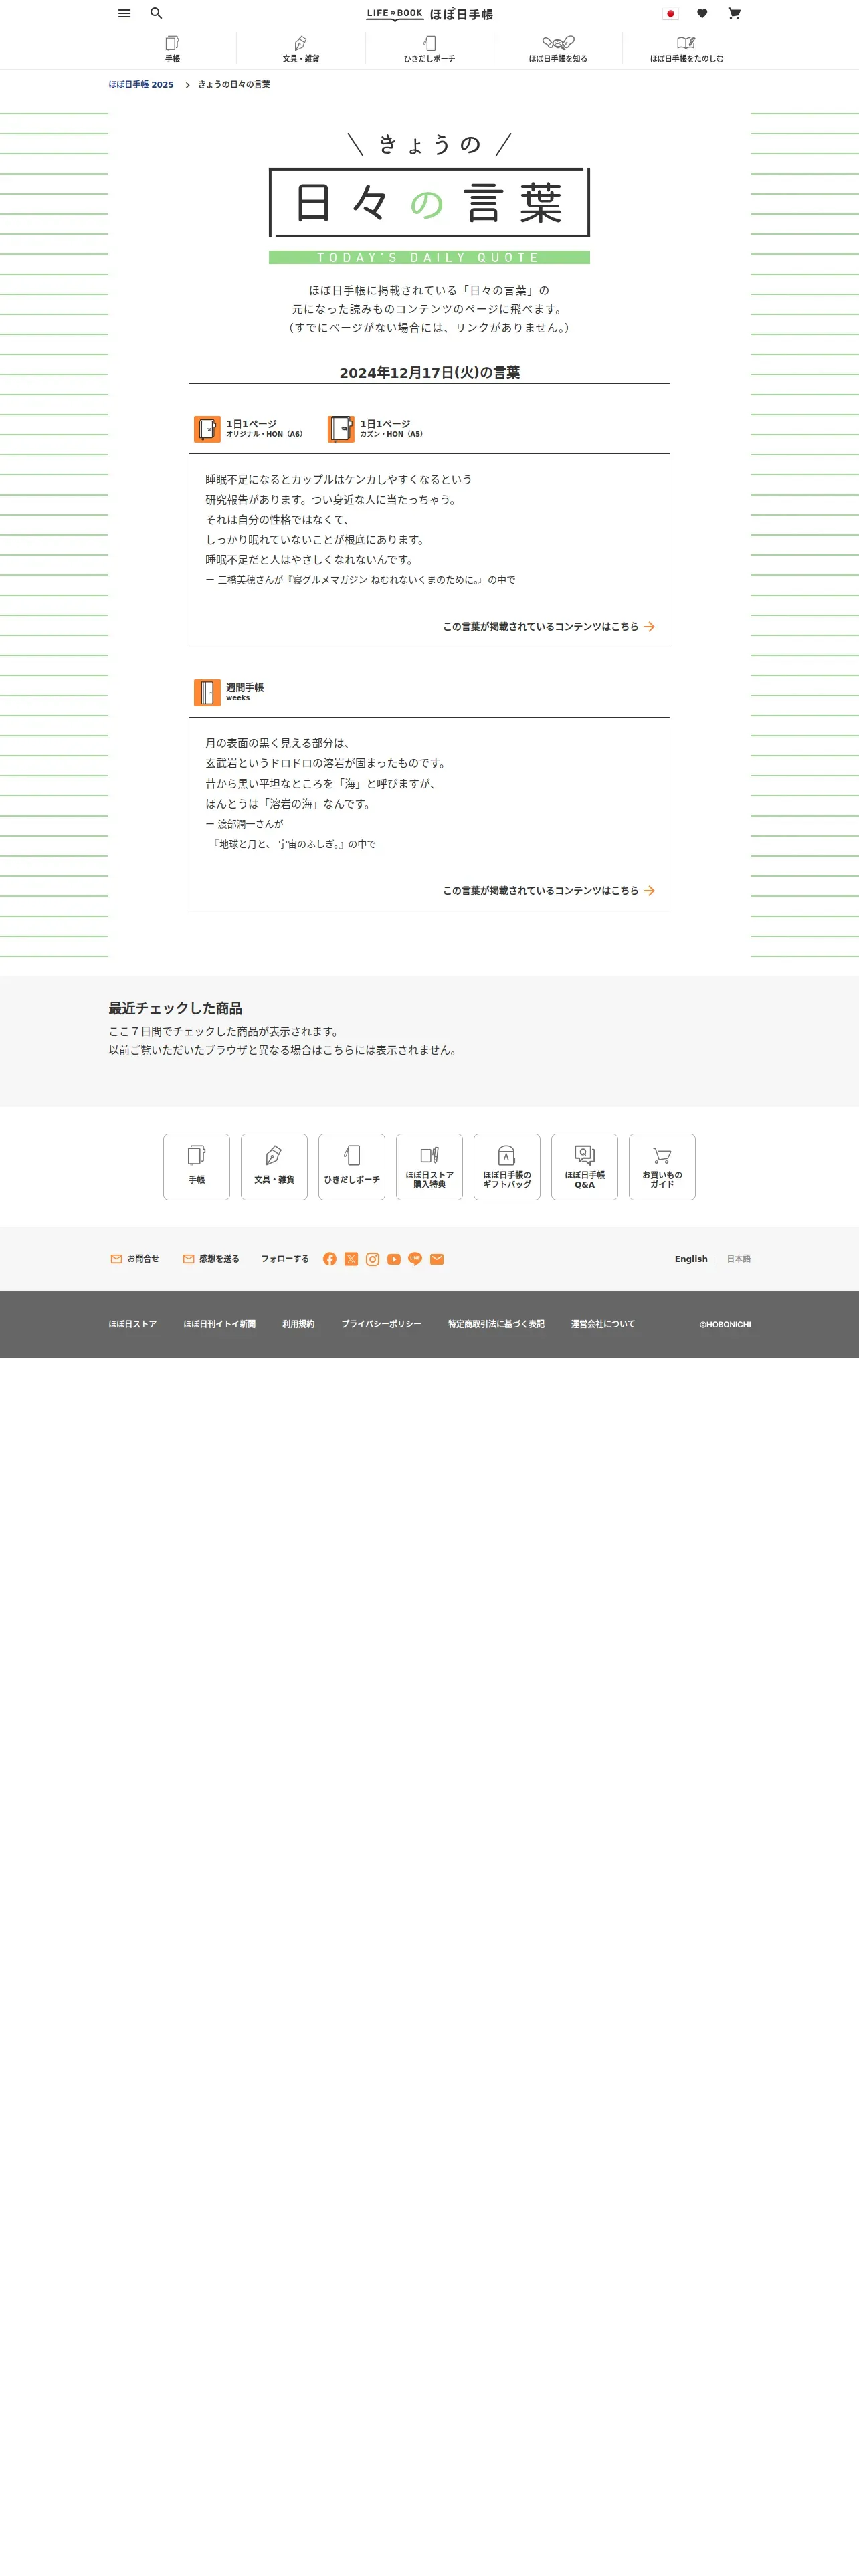This screenshot has height=2576, width=859.
Task: Open the heart favorites icon
Action: [702, 14]
